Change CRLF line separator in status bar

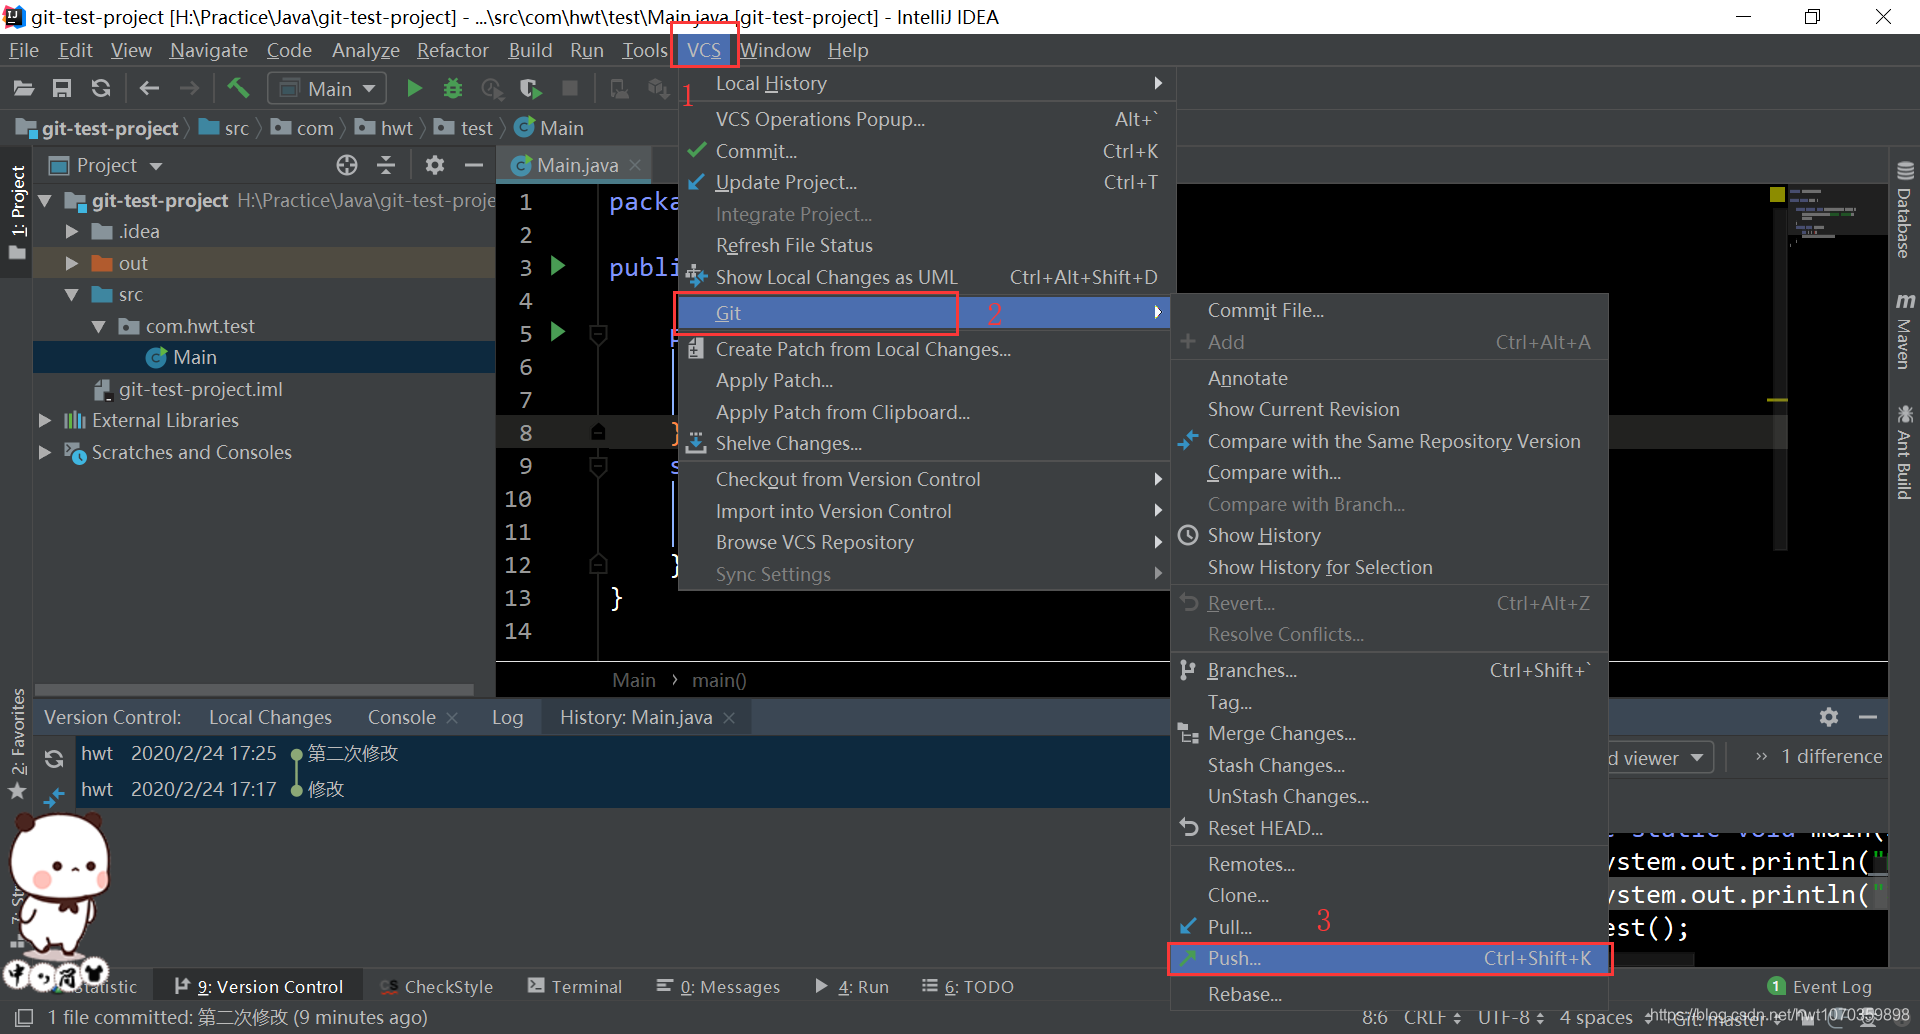(x=1432, y=1017)
